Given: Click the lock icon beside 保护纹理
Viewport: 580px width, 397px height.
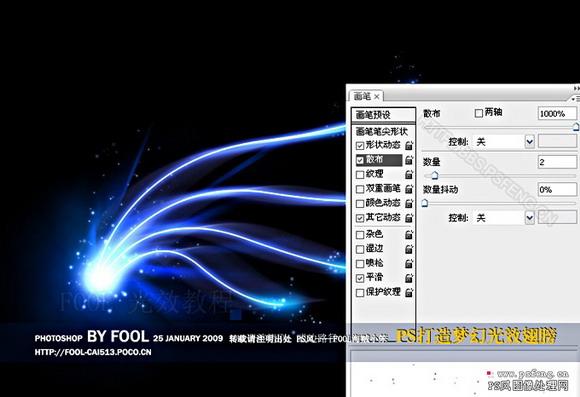Looking at the screenshot, I should (408, 292).
